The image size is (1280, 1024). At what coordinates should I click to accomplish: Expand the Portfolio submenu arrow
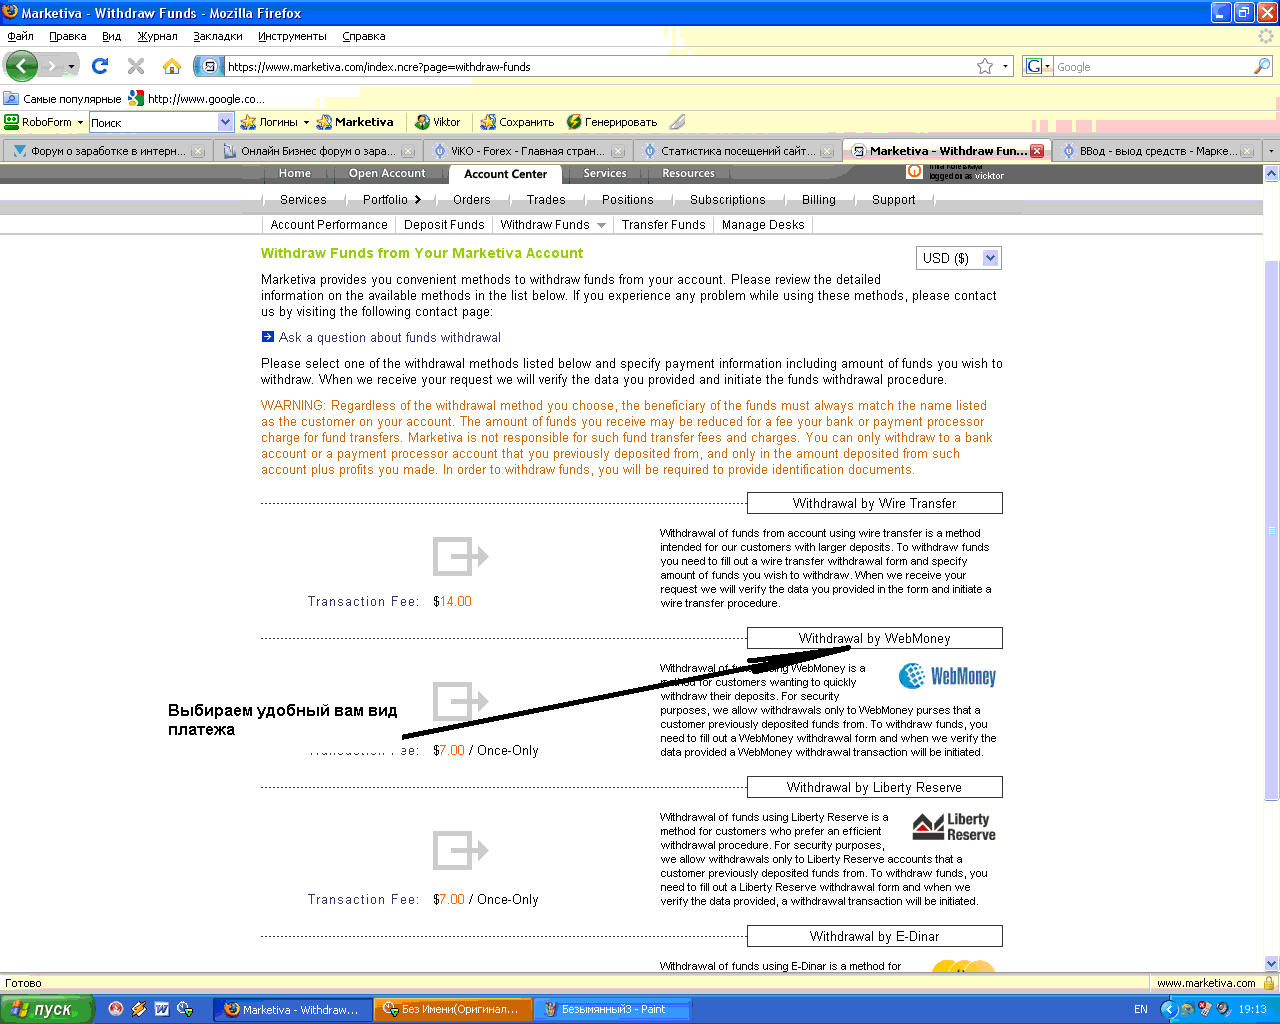[418, 199]
